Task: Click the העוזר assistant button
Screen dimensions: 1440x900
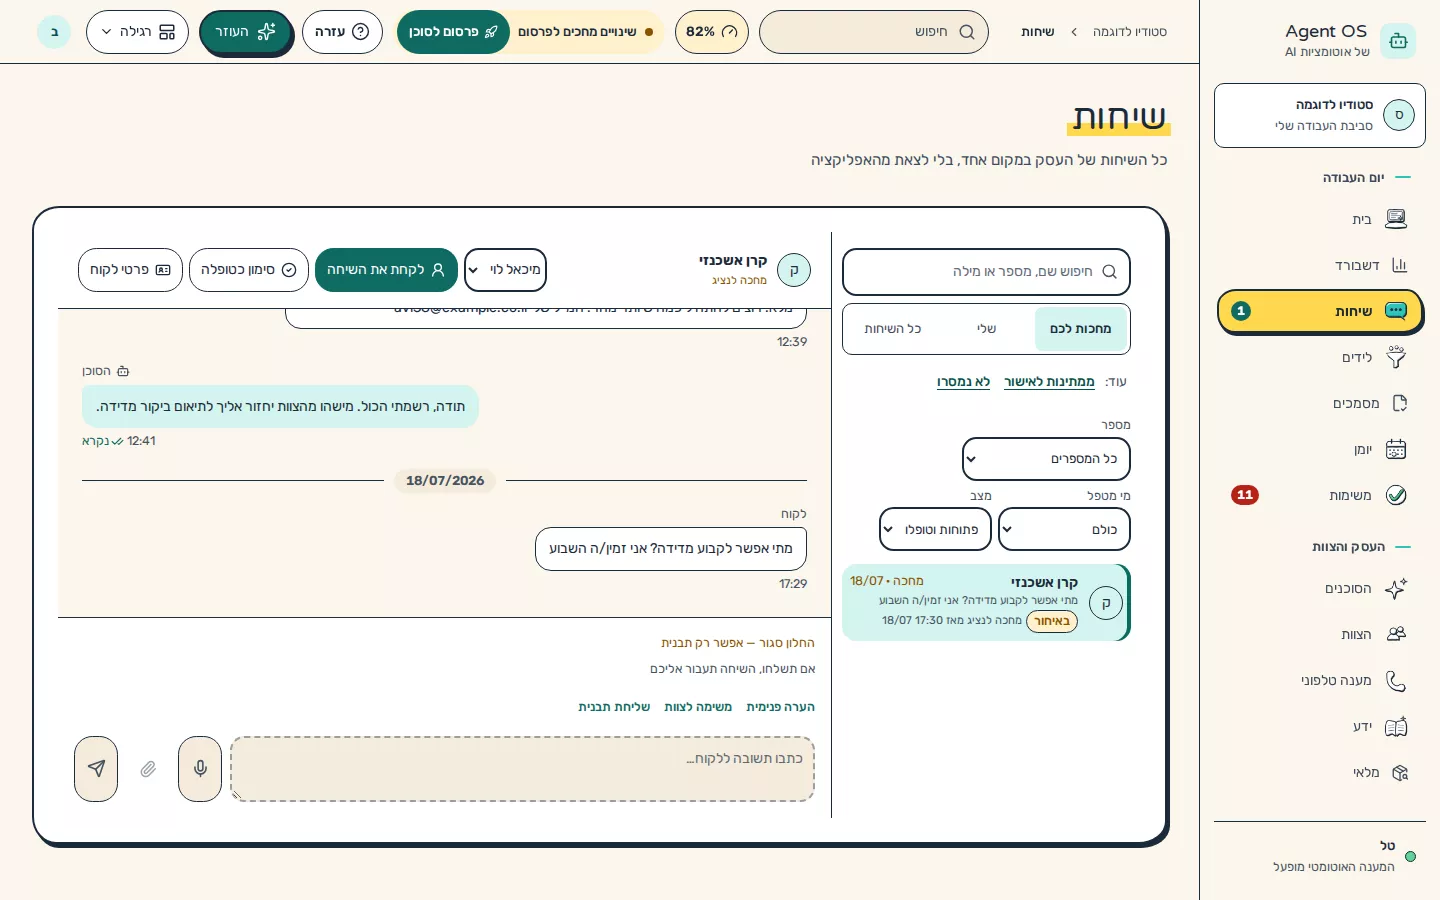Action: [245, 32]
